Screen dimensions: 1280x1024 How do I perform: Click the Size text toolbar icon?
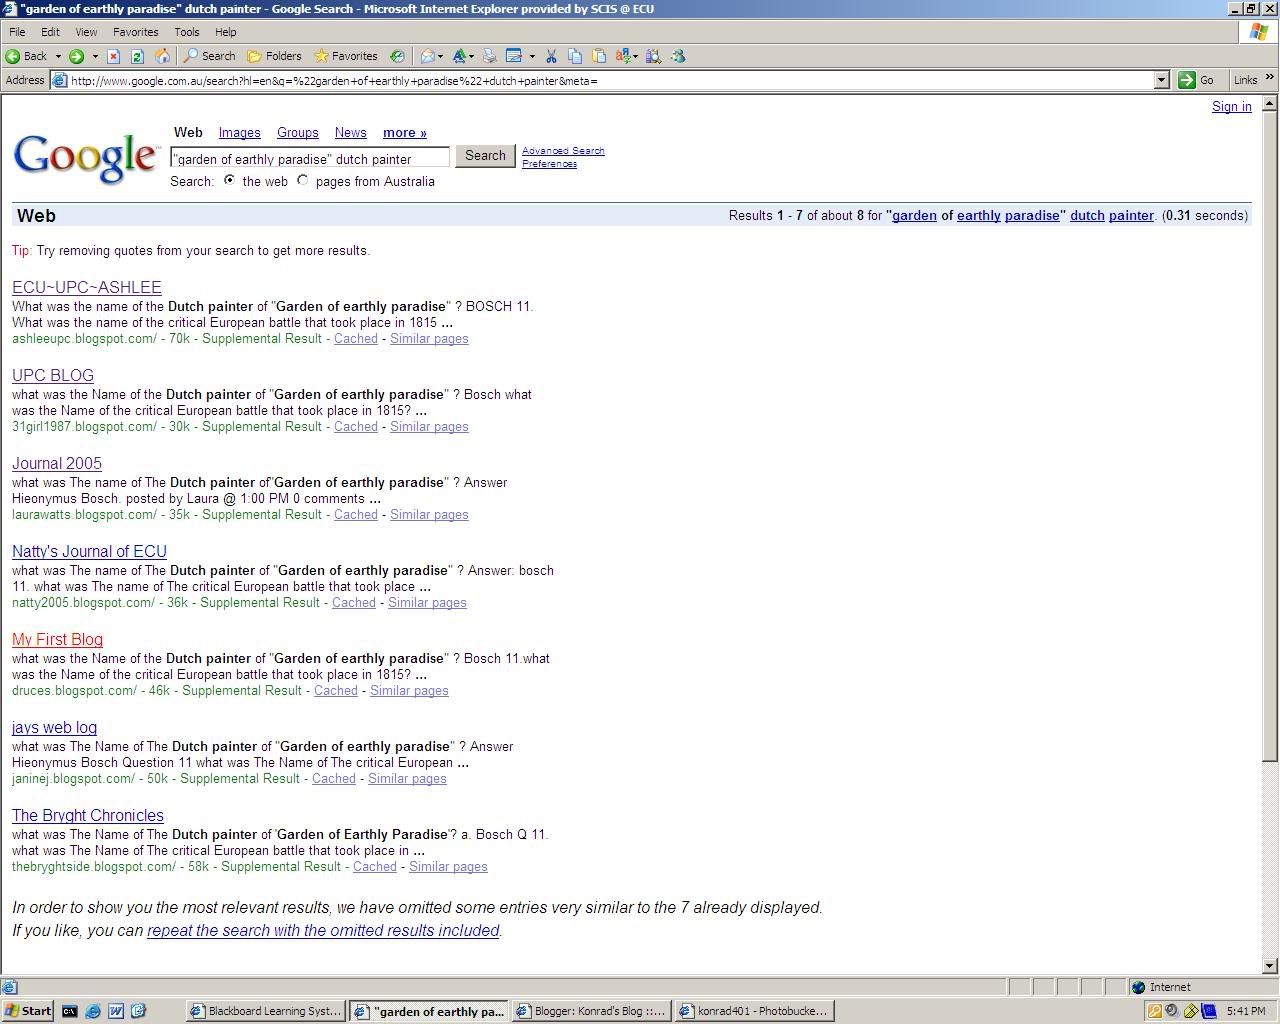(459, 56)
